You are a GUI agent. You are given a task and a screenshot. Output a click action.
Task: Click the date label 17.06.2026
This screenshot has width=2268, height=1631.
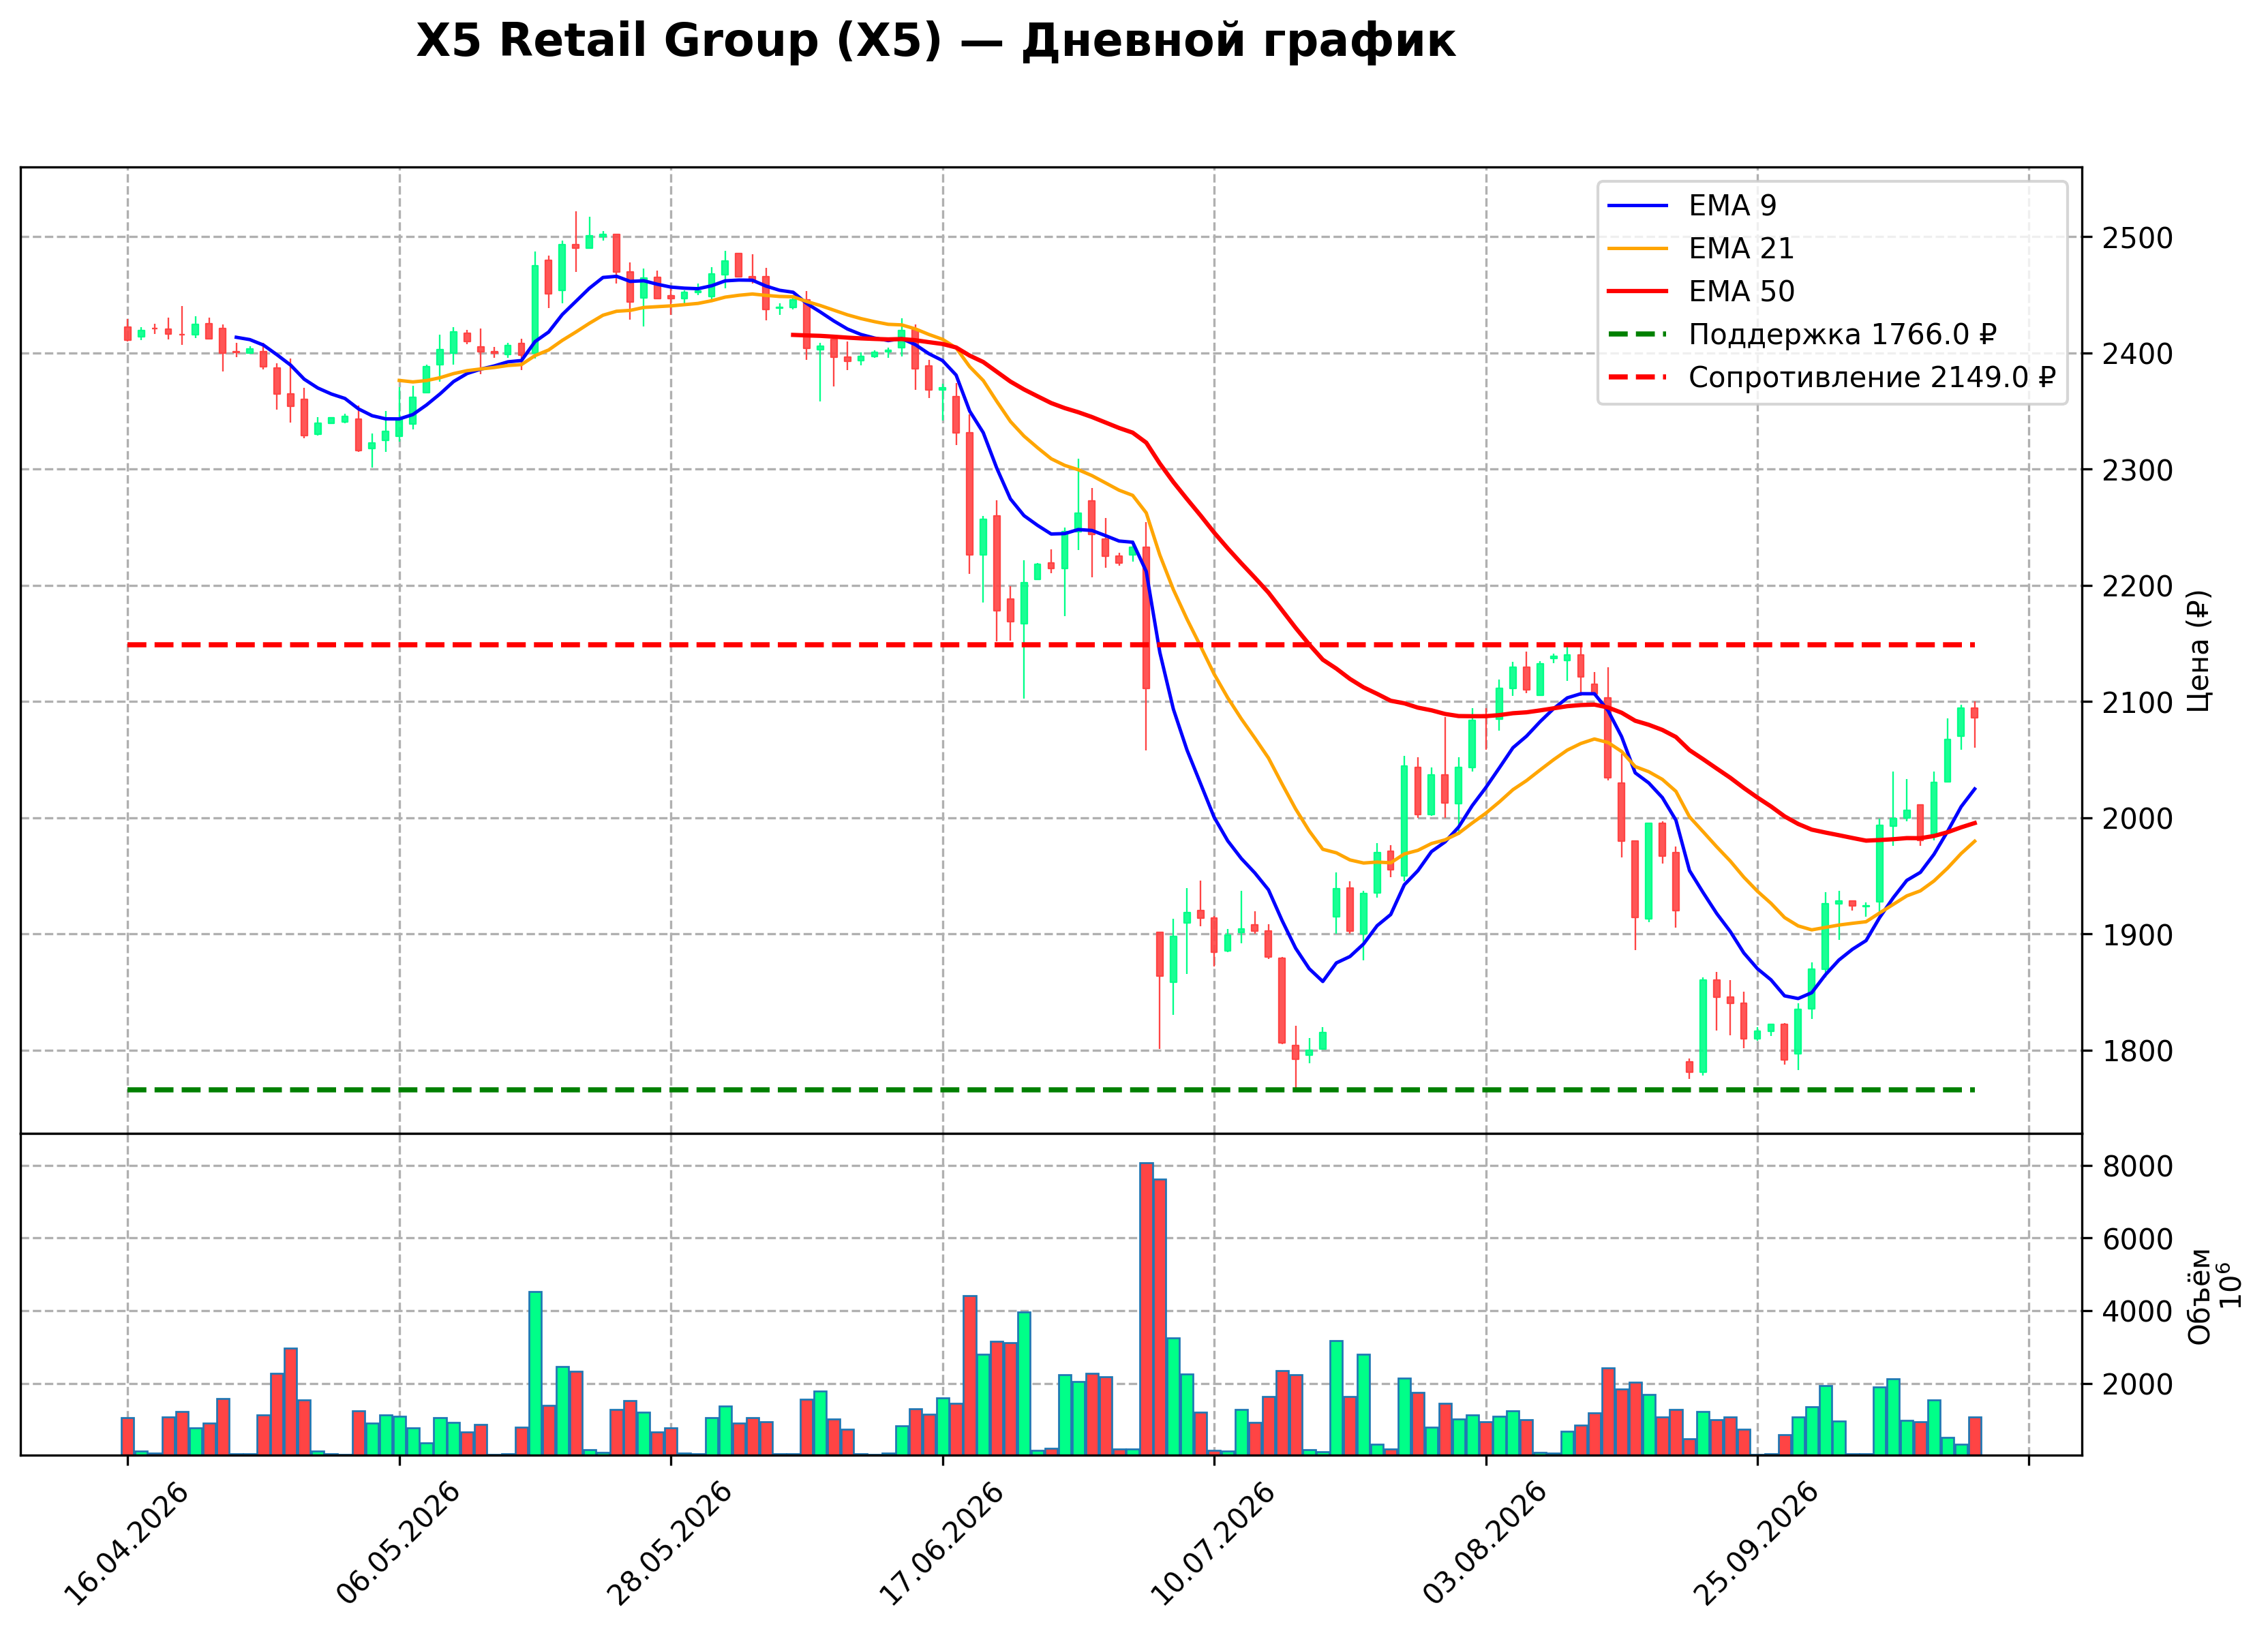941,1544
